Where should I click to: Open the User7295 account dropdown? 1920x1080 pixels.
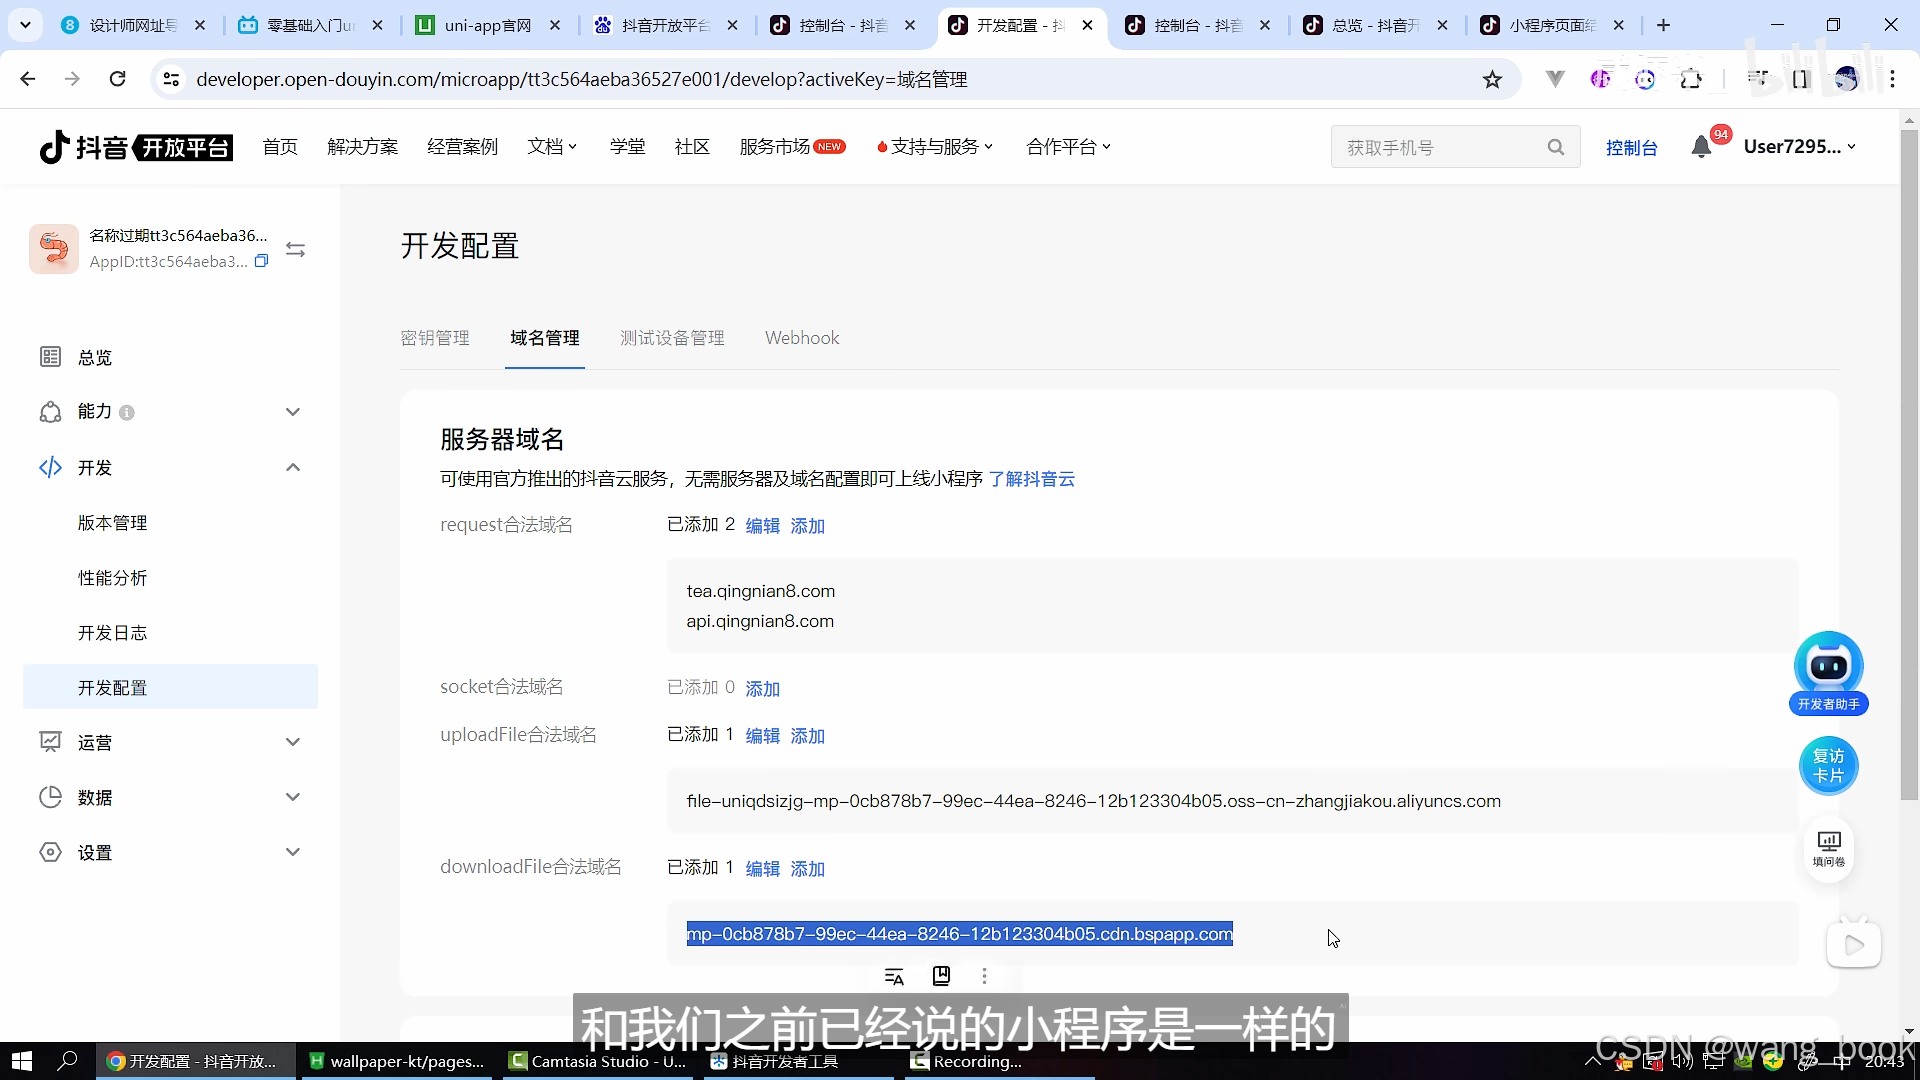[1800, 147]
